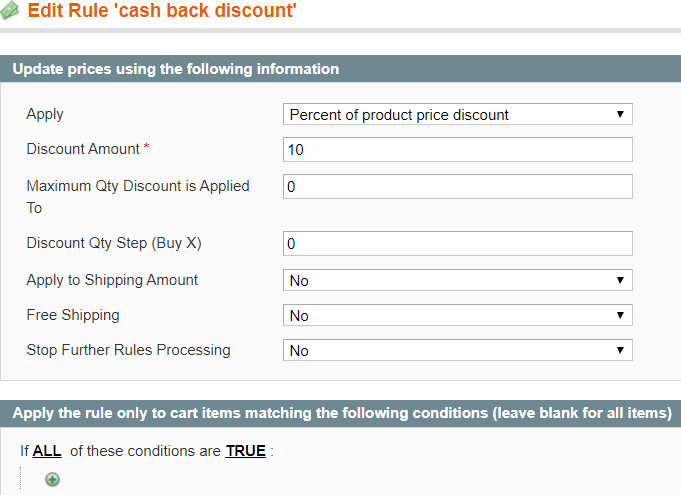Screen dimensions: 681x495
Task: Click the 'Edit Rule cash back discount' title
Action: click(x=162, y=13)
